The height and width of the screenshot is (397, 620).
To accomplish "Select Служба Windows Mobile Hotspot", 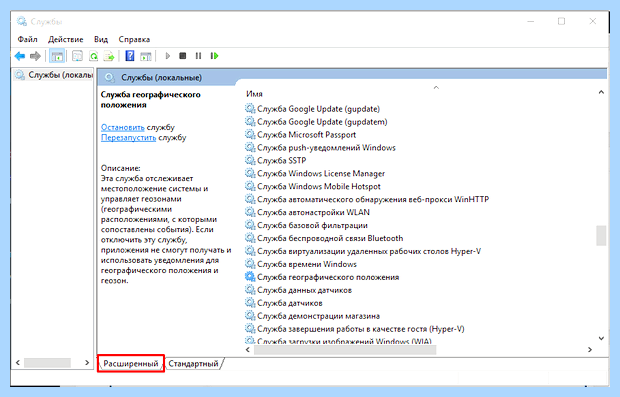I will [313, 187].
